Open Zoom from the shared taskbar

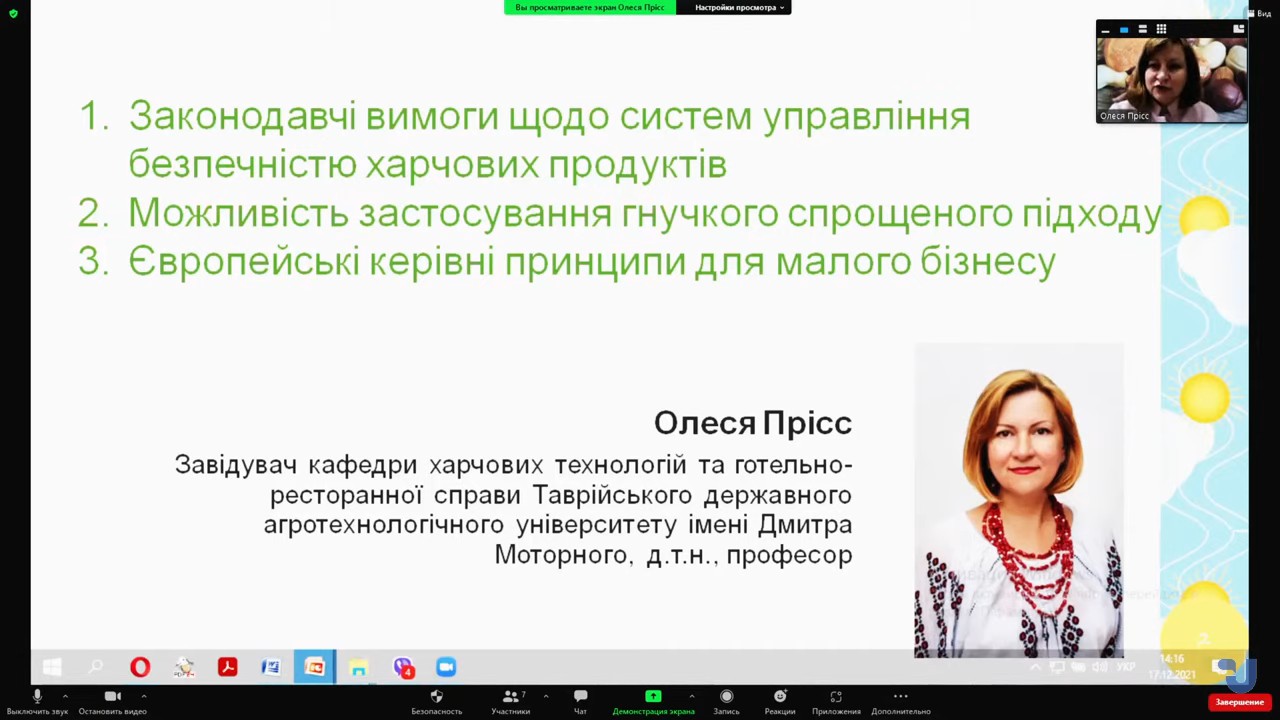point(446,667)
